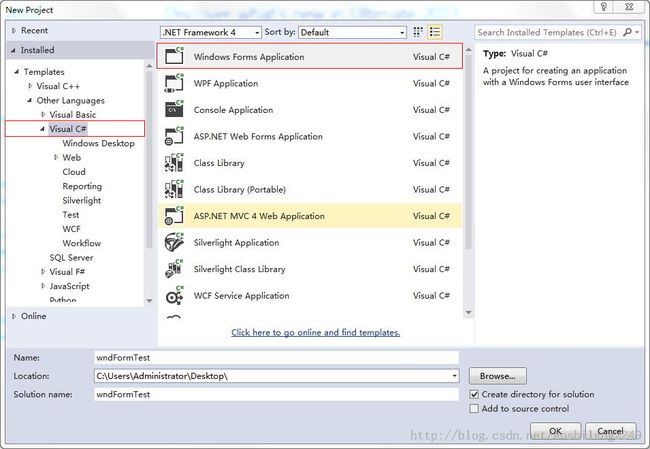Expand the JavaScript tree node
The height and width of the screenshot is (449, 650).
pos(43,286)
